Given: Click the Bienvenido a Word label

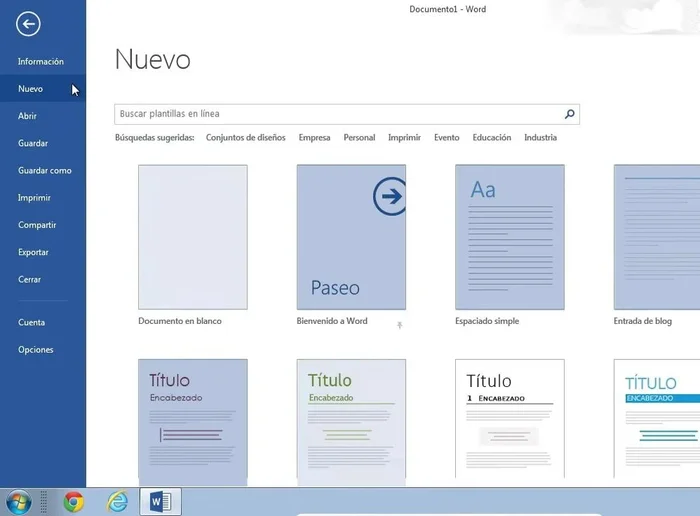Looking at the screenshot, I should [x=332, y=321].
